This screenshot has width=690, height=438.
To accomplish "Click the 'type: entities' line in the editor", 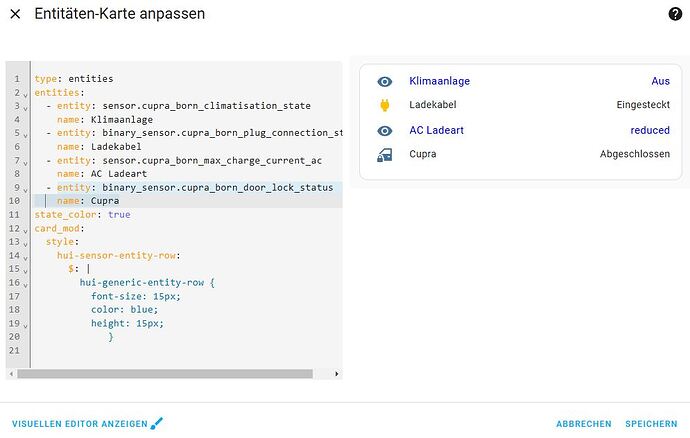I will (x=74, y=79).
